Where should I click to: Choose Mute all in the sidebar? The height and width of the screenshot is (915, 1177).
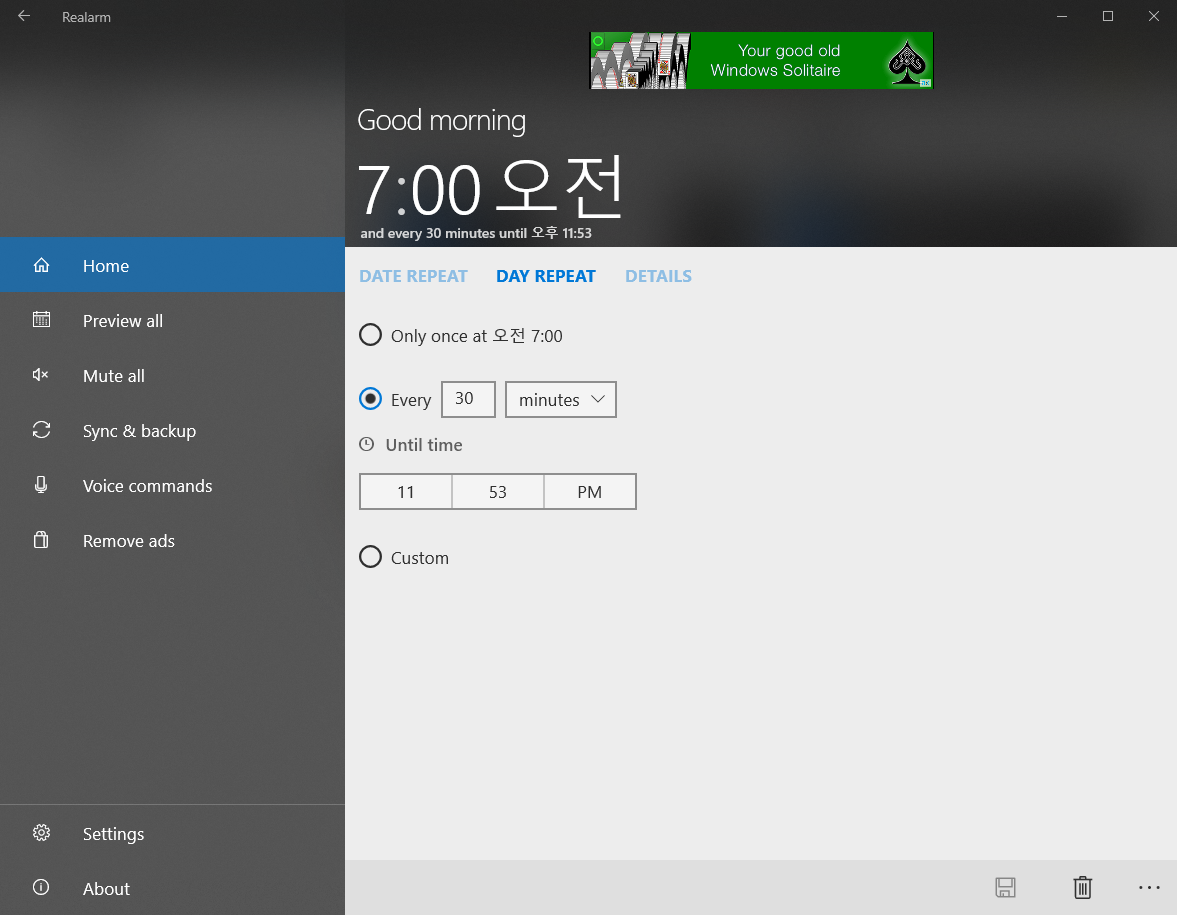(173, 375)
